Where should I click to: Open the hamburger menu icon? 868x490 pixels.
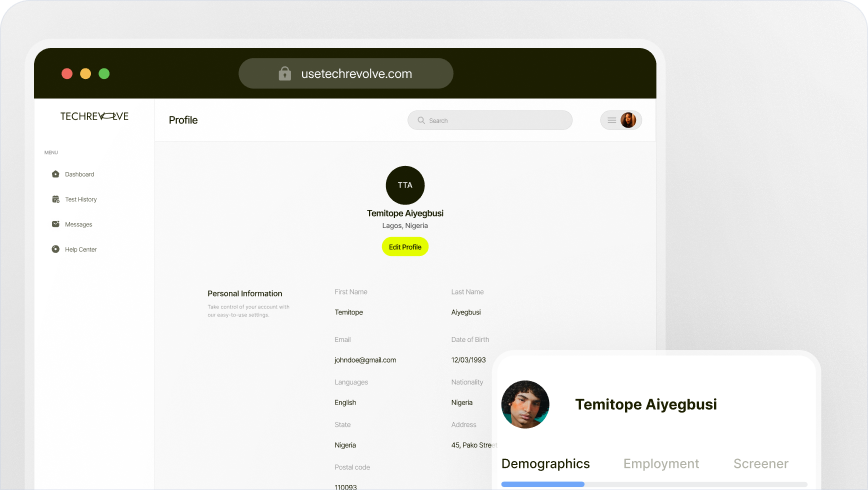pos(612,120)
